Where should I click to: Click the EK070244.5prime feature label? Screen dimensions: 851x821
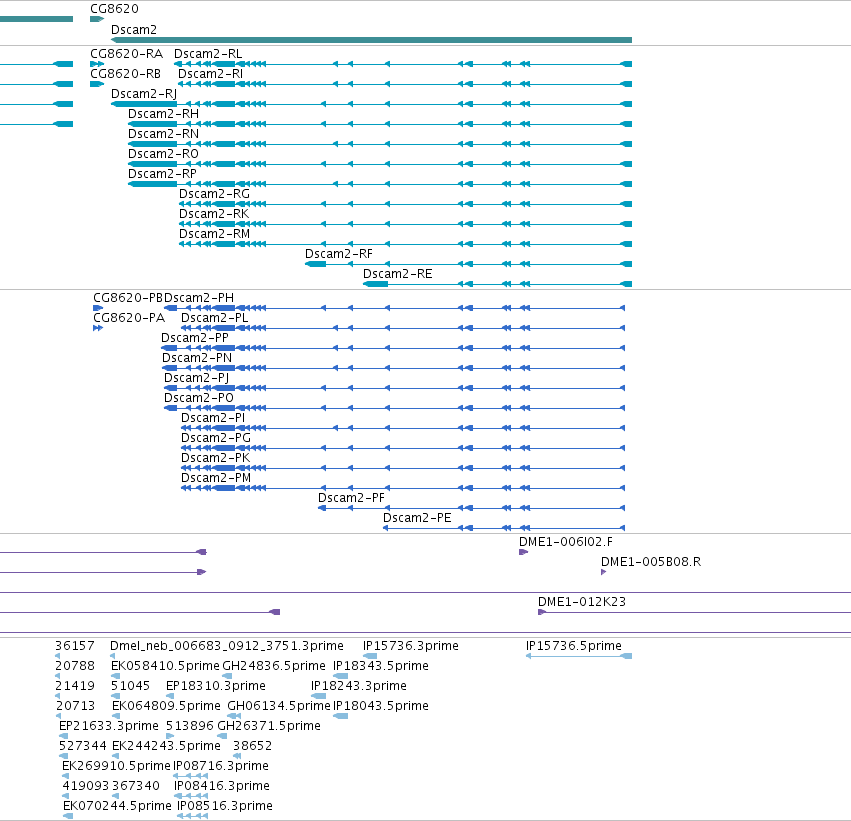[x=118, y=806]
